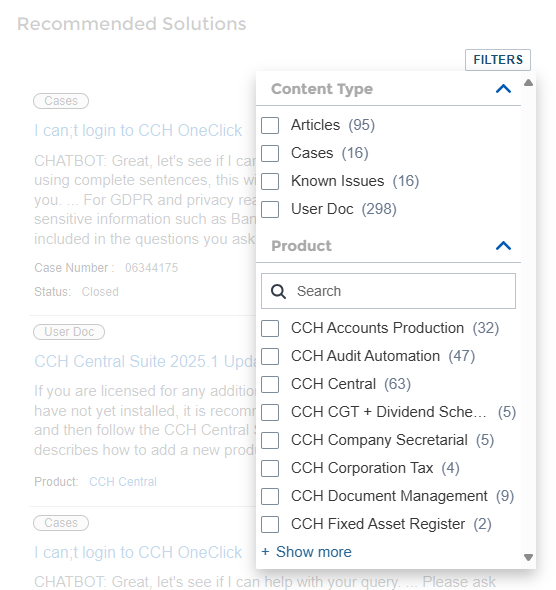Click the filter panel scroll-down arrow
Image resolution: width=556 pixels, height=590 pixels.
tap(528, 557)
